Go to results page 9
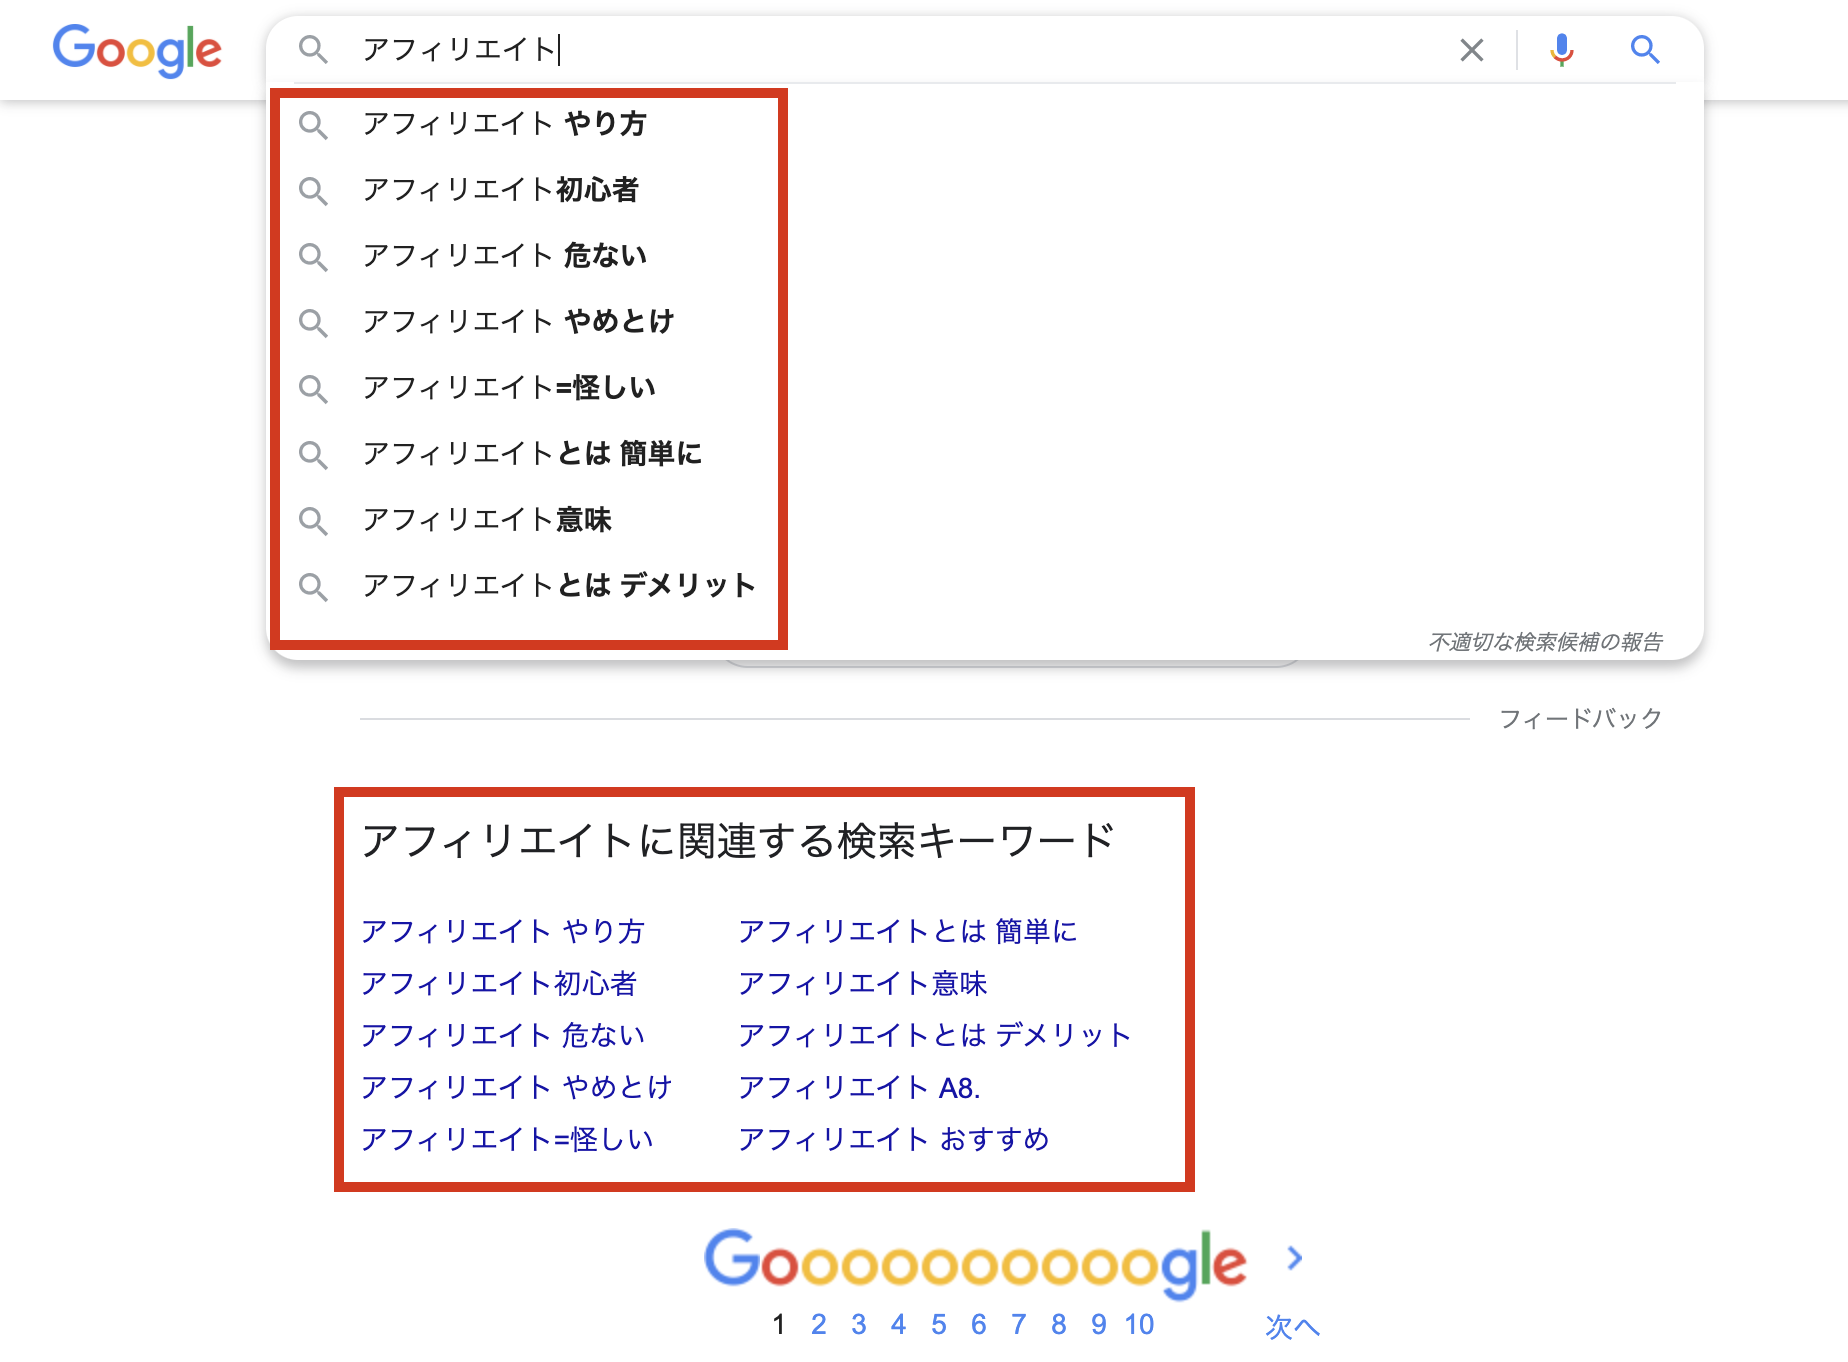Screen dimensions: 1848x1362 tap(1099, 1325)
